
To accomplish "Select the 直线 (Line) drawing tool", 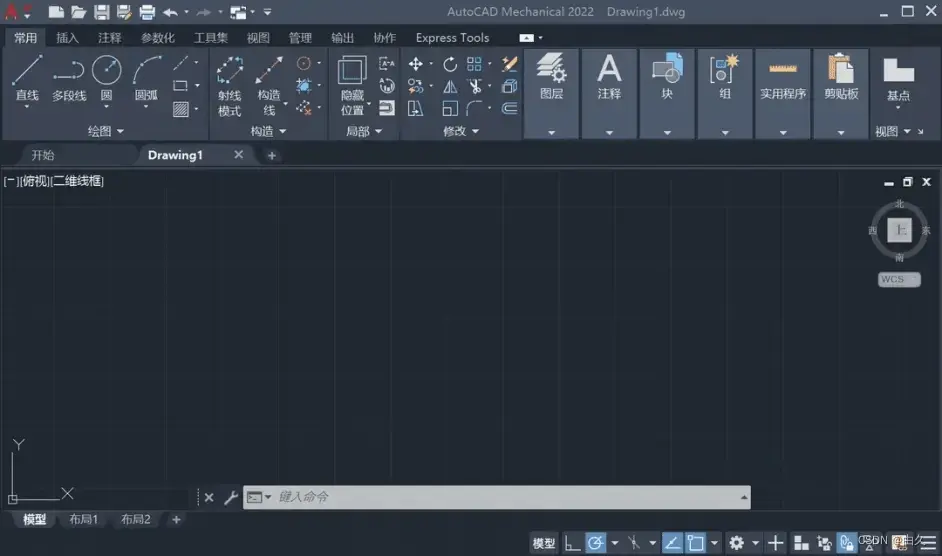I will [x=27, y=79].
